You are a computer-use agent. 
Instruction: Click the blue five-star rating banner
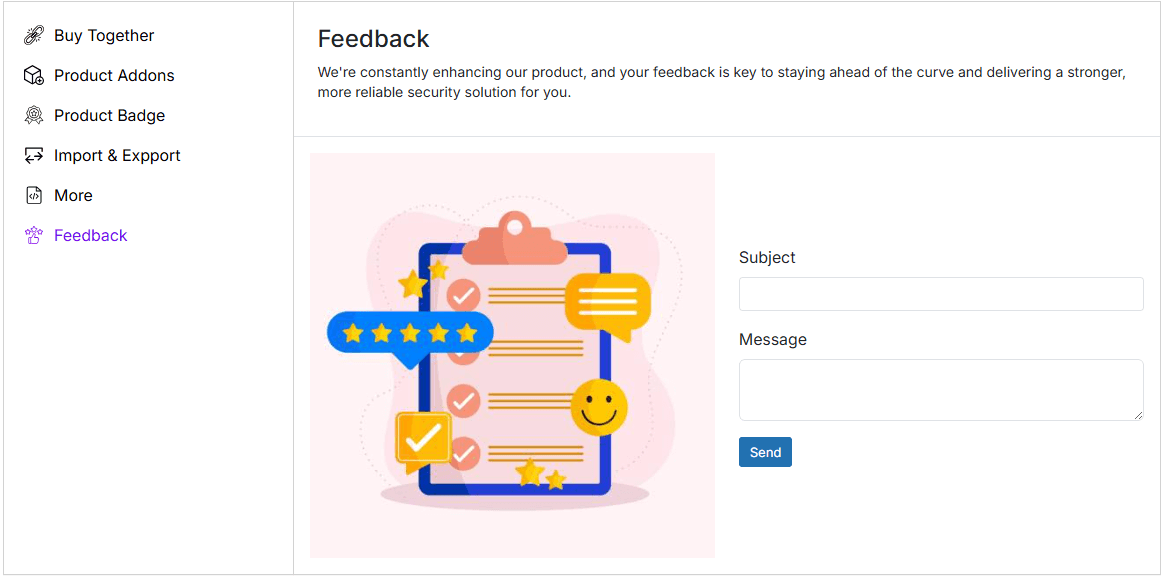410,333
